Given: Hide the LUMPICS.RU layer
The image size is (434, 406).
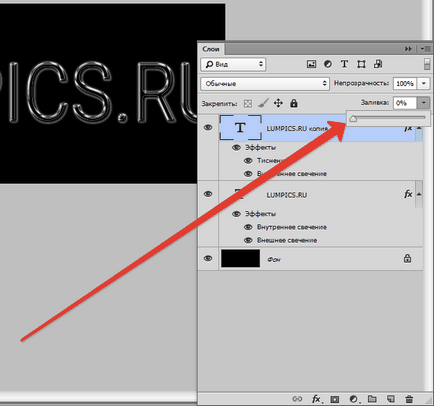Looking at the screenshot, I should point(208,194).
